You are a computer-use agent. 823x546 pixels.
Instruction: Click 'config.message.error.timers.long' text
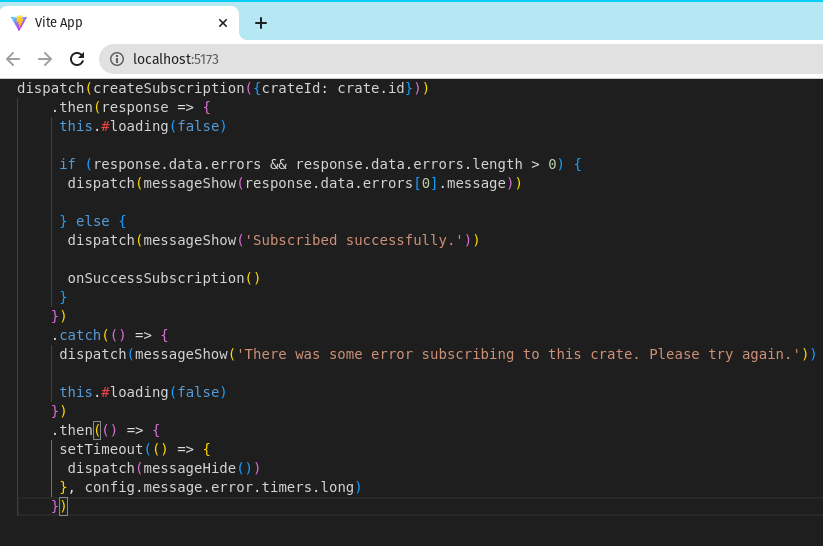(219, 487)
